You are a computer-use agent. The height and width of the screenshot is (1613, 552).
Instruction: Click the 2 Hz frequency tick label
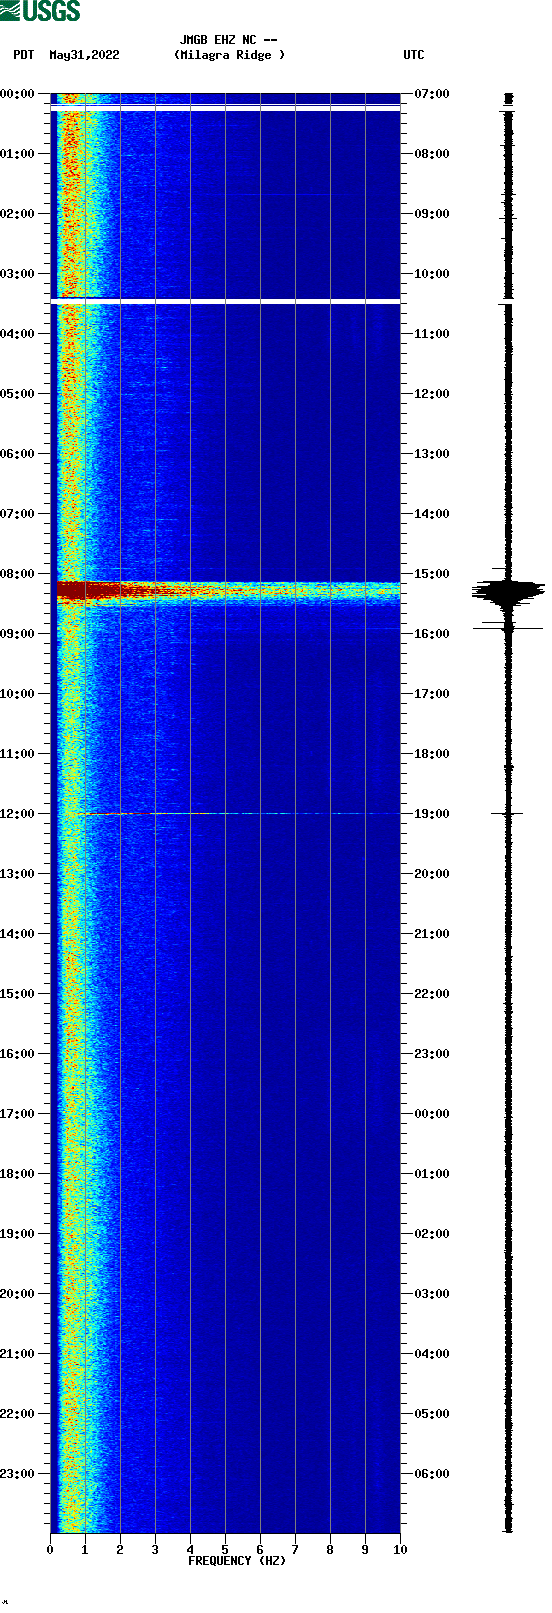point(120,1550)
